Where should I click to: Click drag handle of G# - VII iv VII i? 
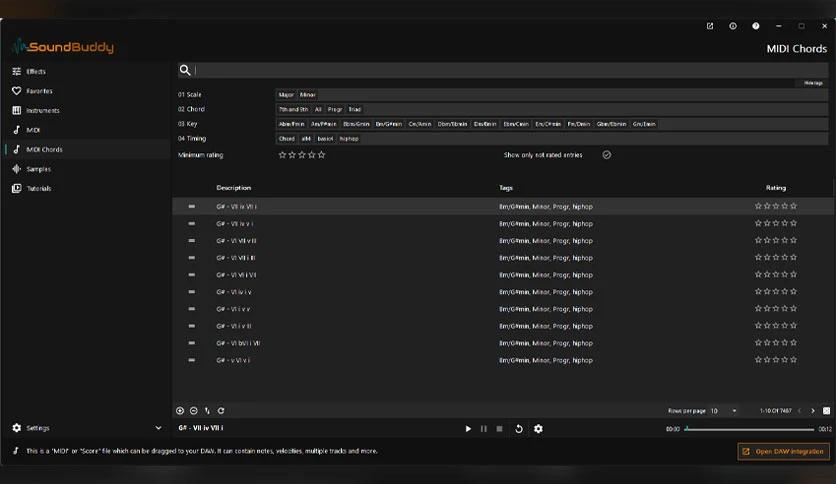click(x=191, y=206)
